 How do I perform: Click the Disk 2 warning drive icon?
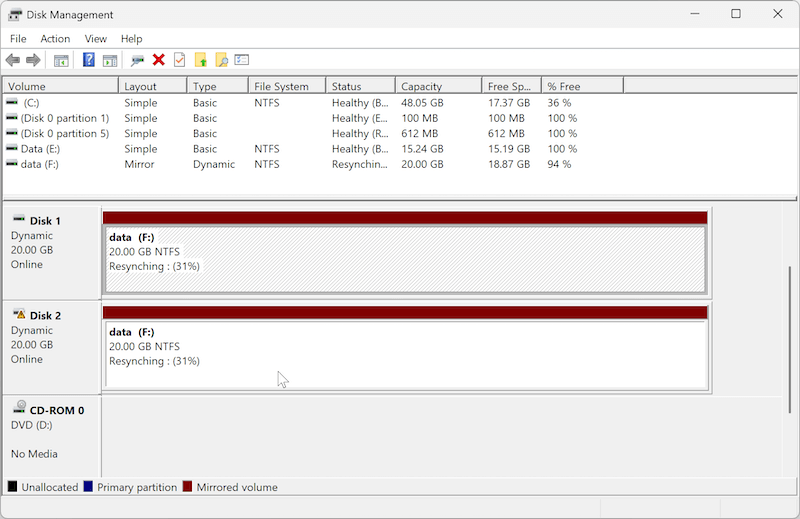19,314
